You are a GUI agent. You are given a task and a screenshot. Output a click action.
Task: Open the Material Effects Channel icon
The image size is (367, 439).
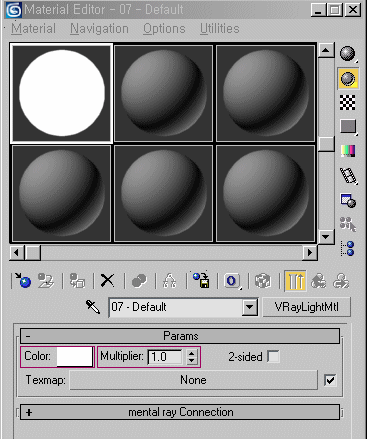[x=232, y=281]
